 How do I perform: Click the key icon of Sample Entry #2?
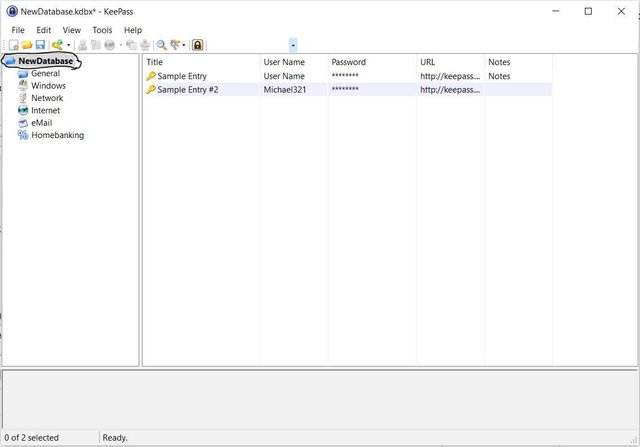[151, 89]
